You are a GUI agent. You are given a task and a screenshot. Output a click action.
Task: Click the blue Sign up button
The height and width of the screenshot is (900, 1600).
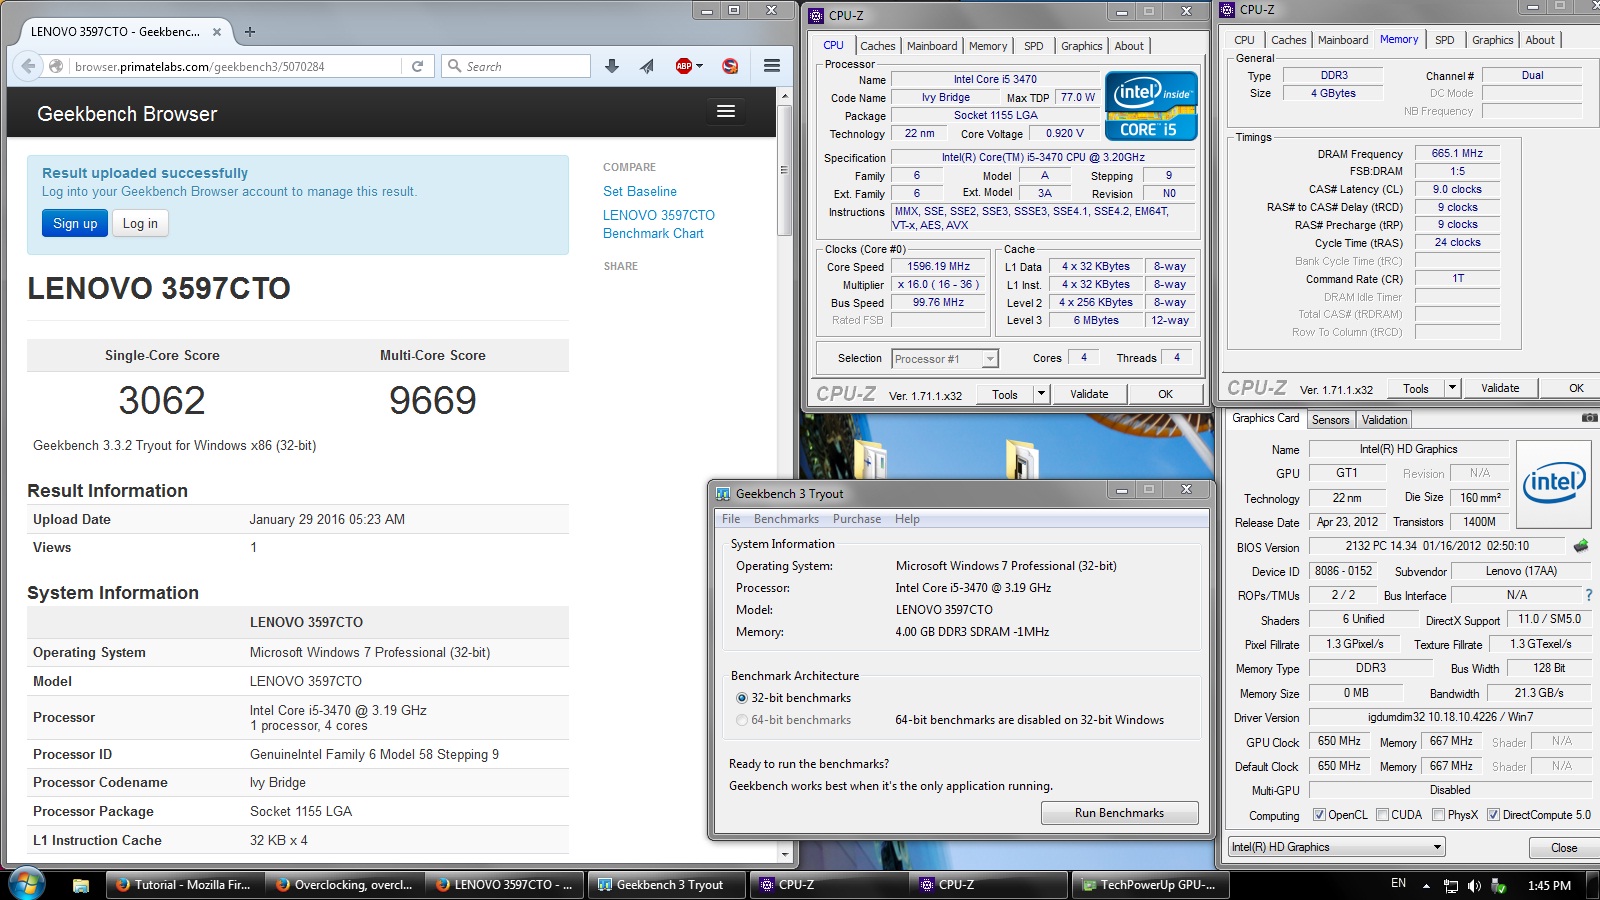click(x=75, y=223)
